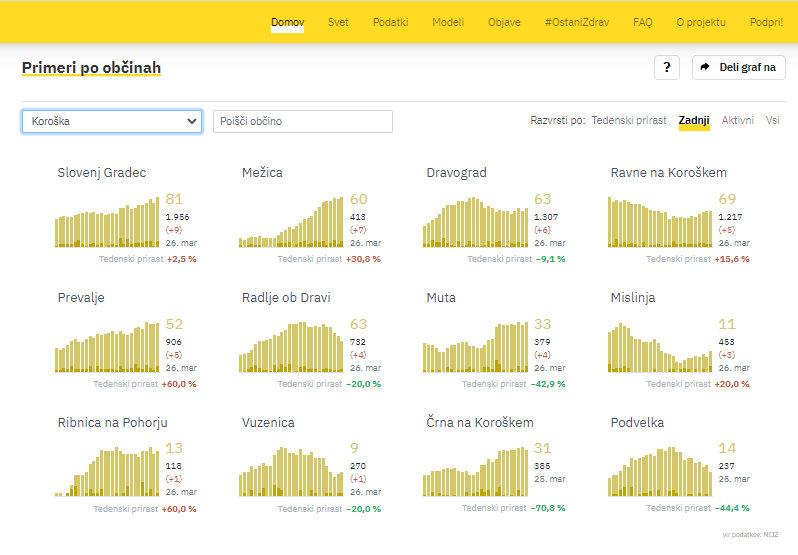Click the share arrow icon
This screenshot has height=555, width=798.
(x=705, y=67)
